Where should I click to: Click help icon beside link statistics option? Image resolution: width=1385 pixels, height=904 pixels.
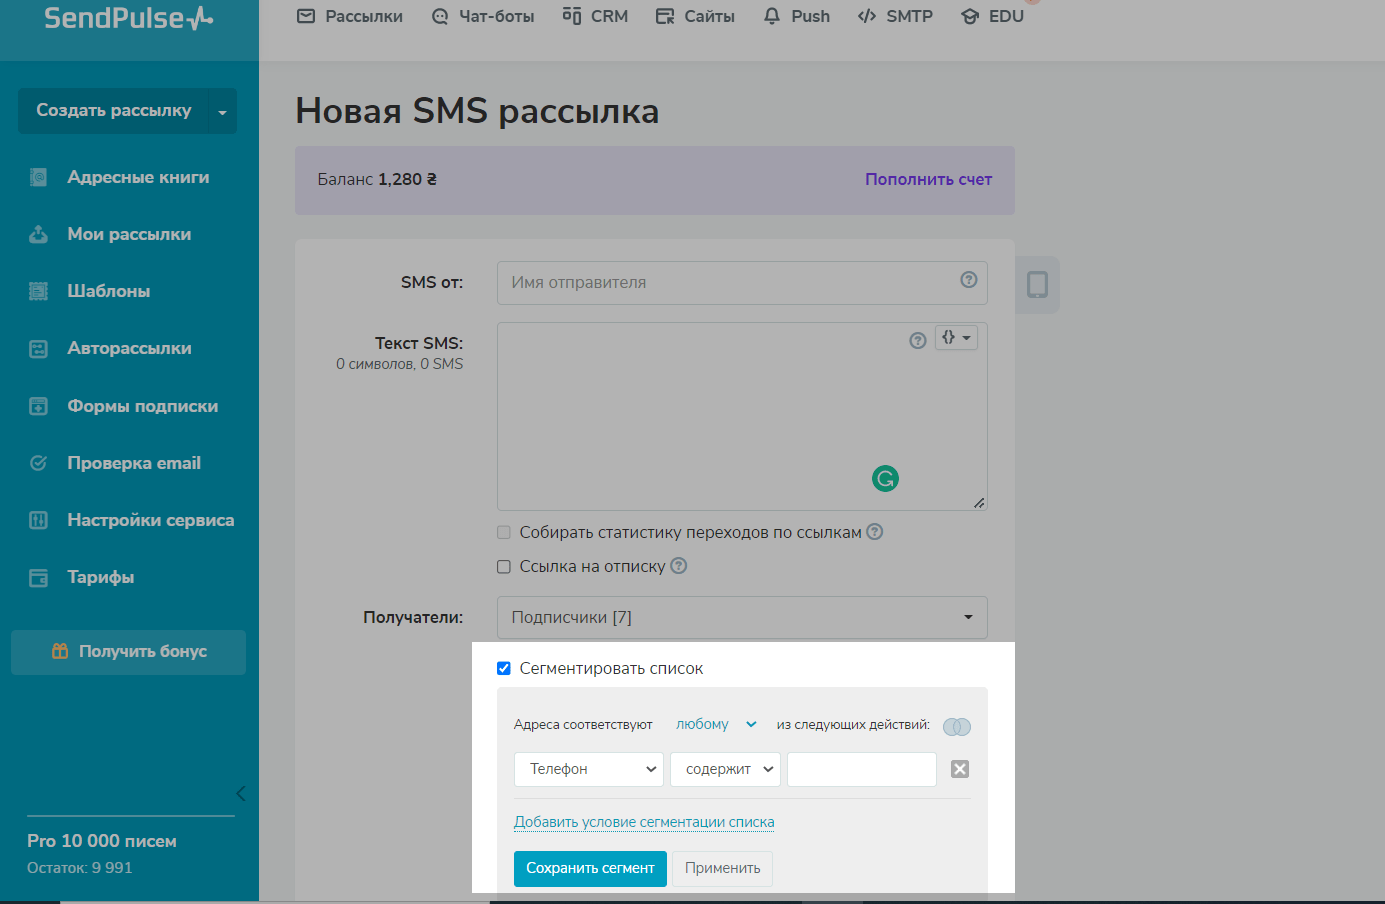click(874, 532)
